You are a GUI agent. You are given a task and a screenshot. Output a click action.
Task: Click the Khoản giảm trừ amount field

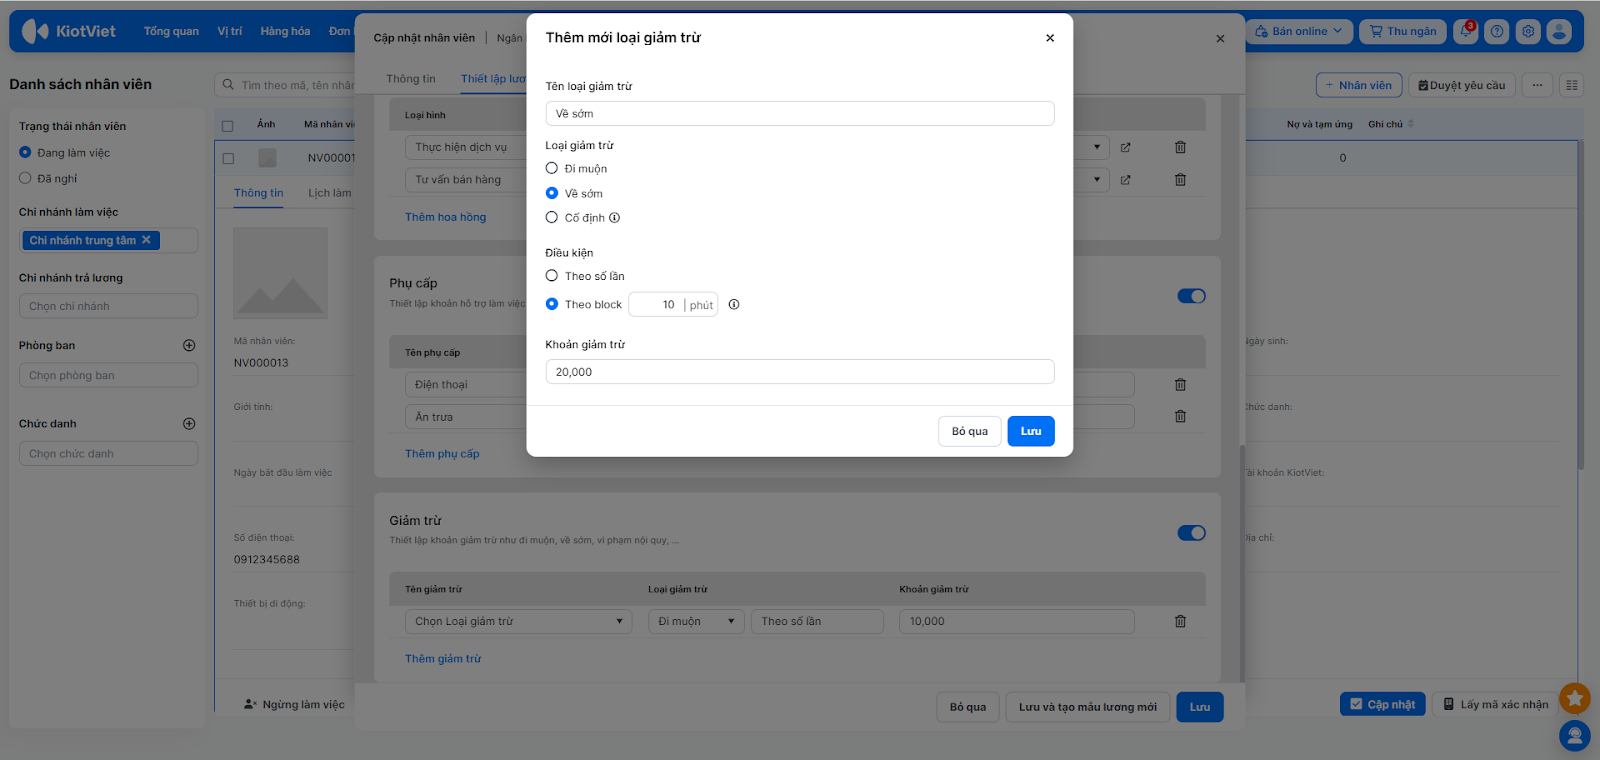click(x=799, y=372)
